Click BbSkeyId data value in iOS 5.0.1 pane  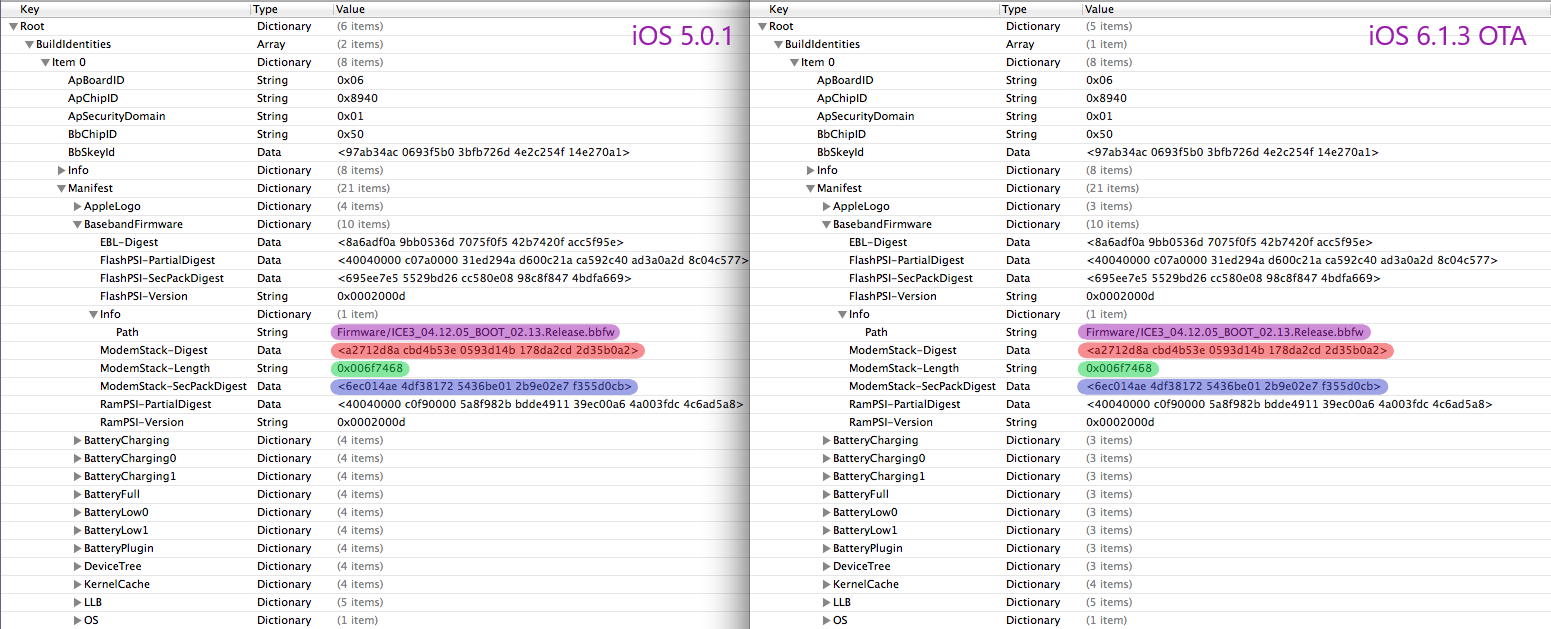[x=483, y=152]
